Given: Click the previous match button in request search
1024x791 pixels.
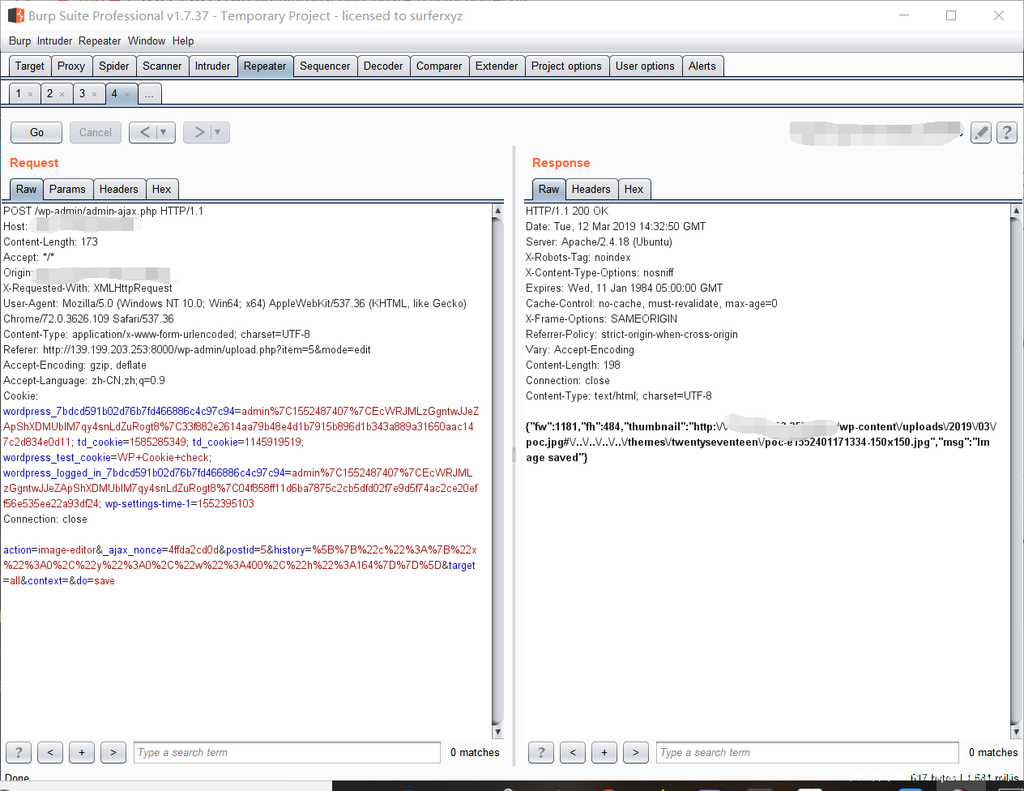Looking at the screenshot, I should (50, 752).
